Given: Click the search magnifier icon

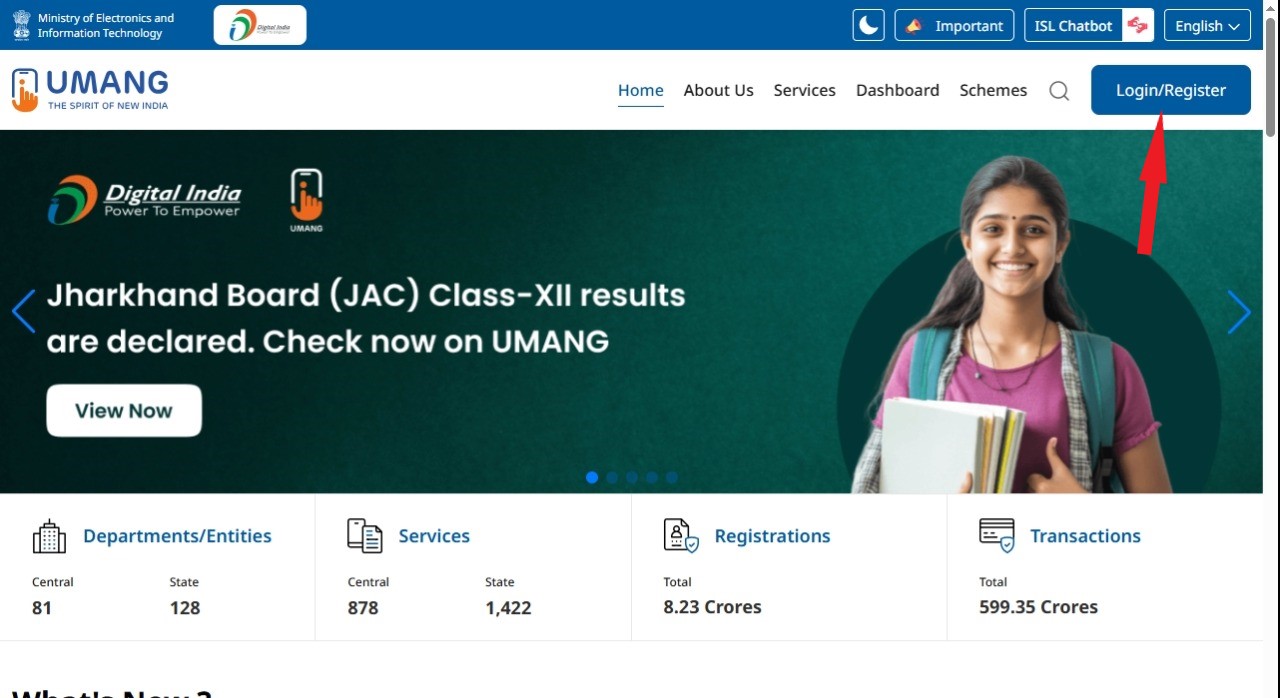Looking at the screenshot, I should [x=1059, y=91].
